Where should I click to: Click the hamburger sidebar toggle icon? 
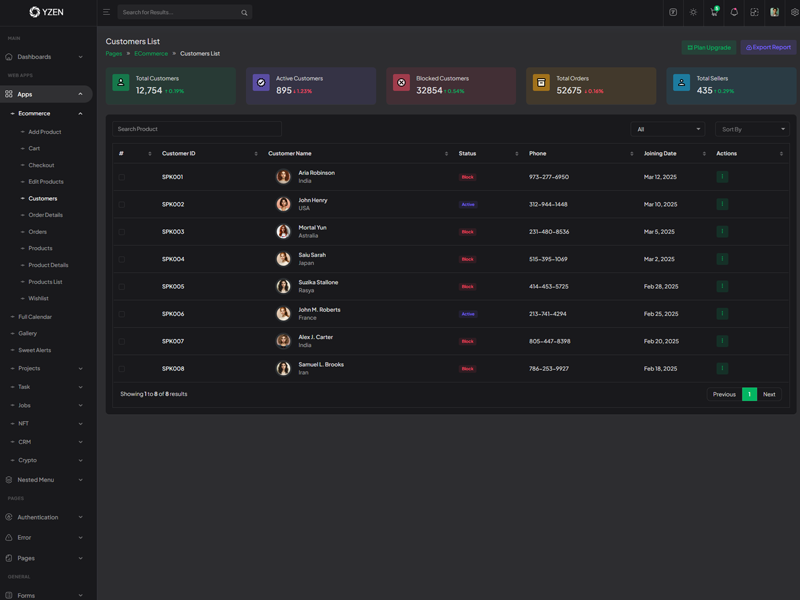pyautogui.click(x=106, y=12)
